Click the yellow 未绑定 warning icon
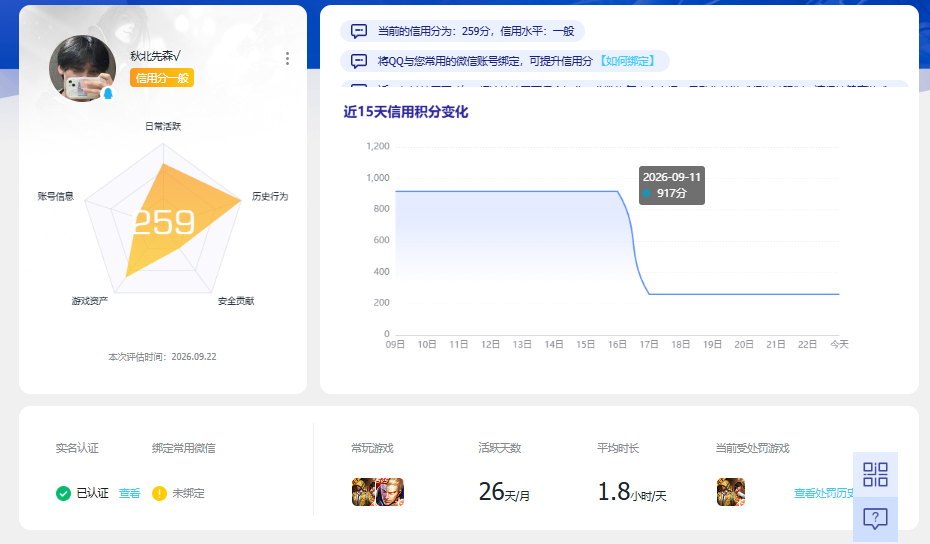The image size is (930, 544). tap(159, 494)
